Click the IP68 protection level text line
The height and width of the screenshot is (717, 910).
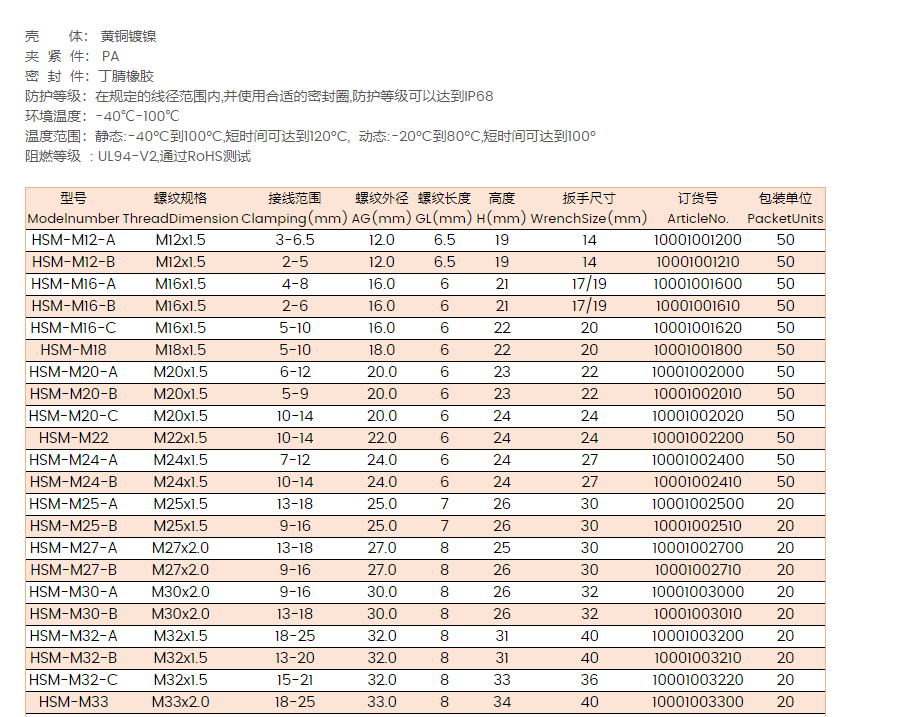click(293, 97)
